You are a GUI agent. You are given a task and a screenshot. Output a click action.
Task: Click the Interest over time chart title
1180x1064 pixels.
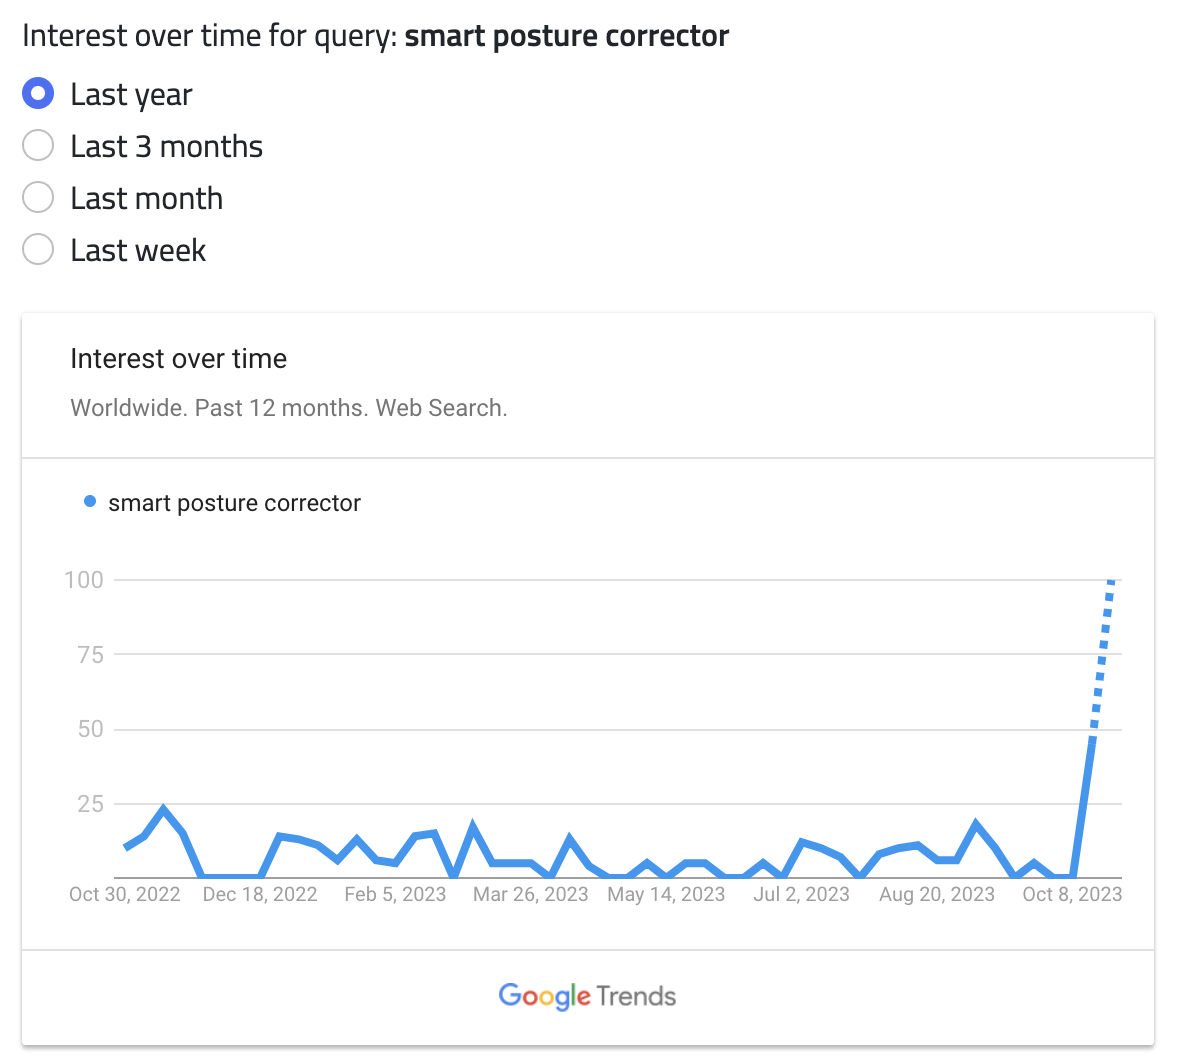coord(178,359)
